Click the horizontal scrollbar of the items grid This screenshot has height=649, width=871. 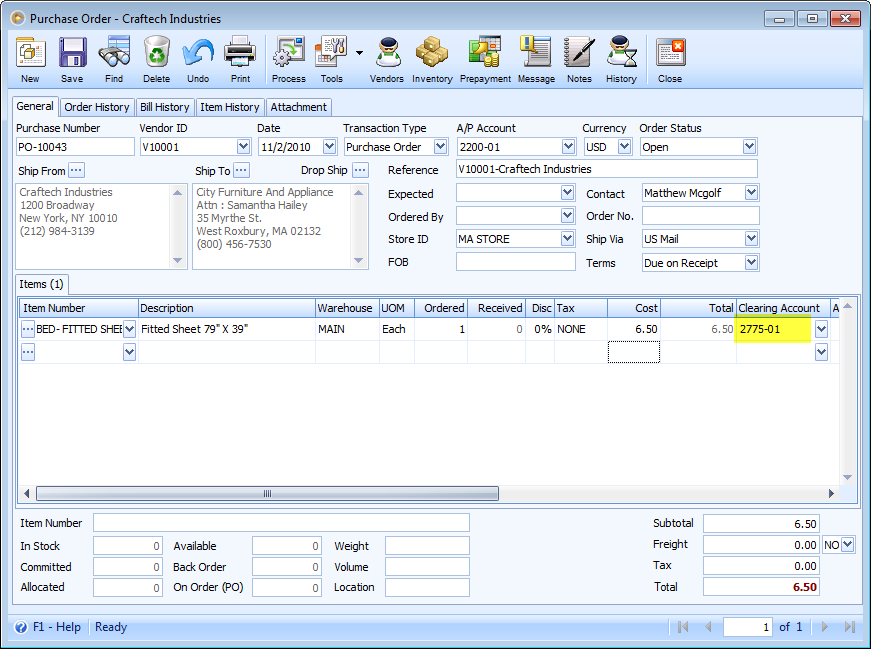click(x=267, y=493)
